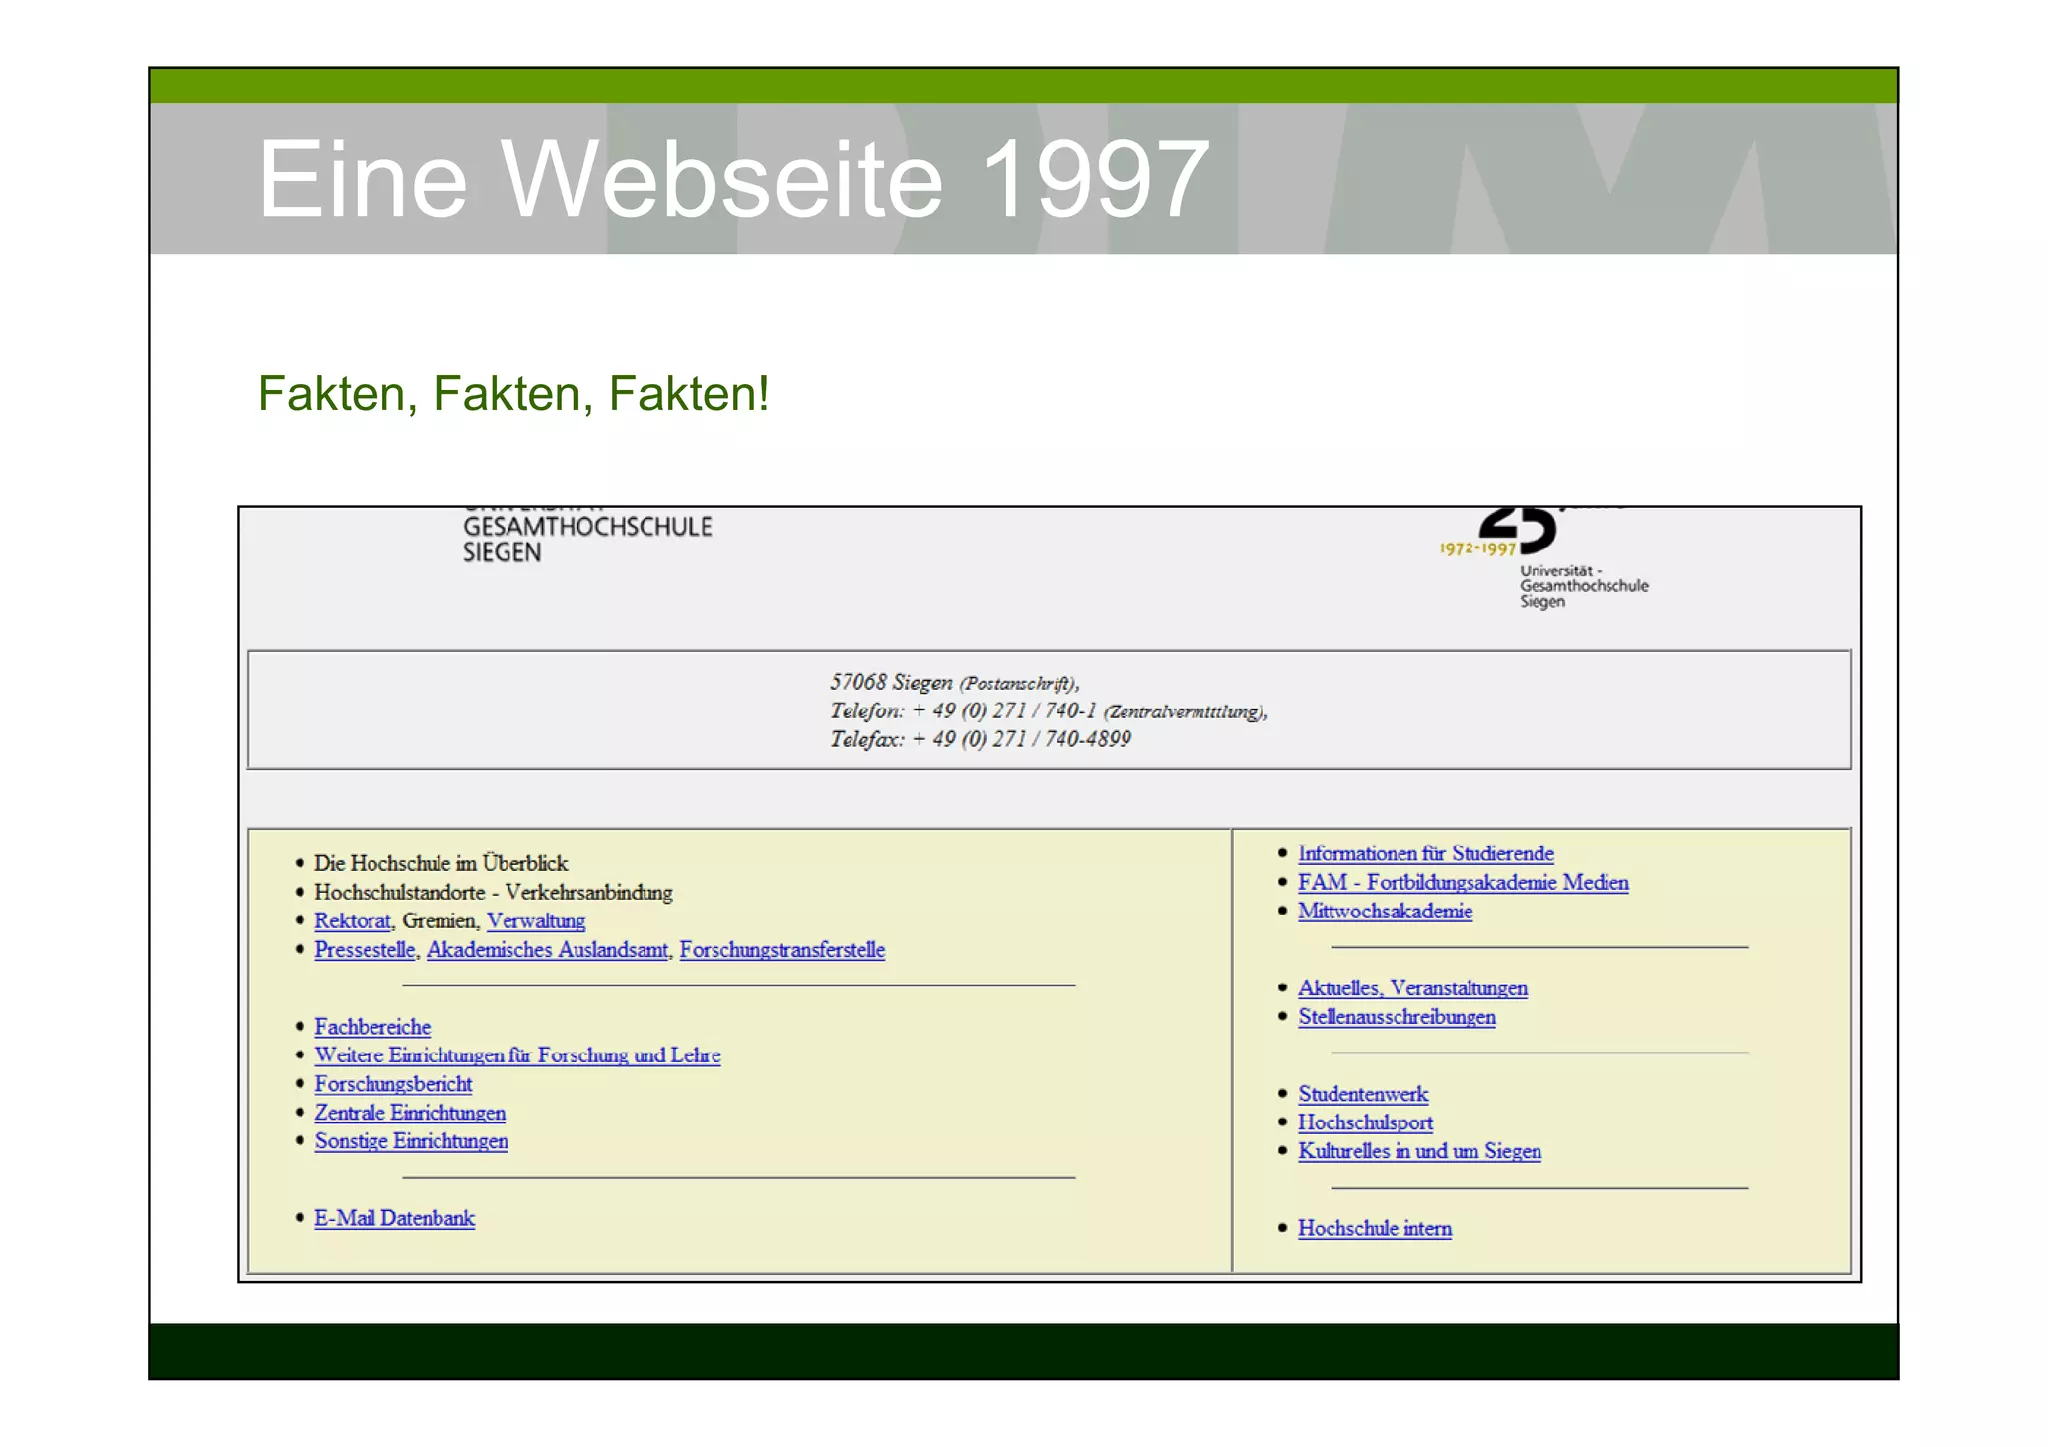Open Informationen für Studierende
The height and width of the screenshot is (1447, 2048).
pyautogui.click(x=1426, y=854)
